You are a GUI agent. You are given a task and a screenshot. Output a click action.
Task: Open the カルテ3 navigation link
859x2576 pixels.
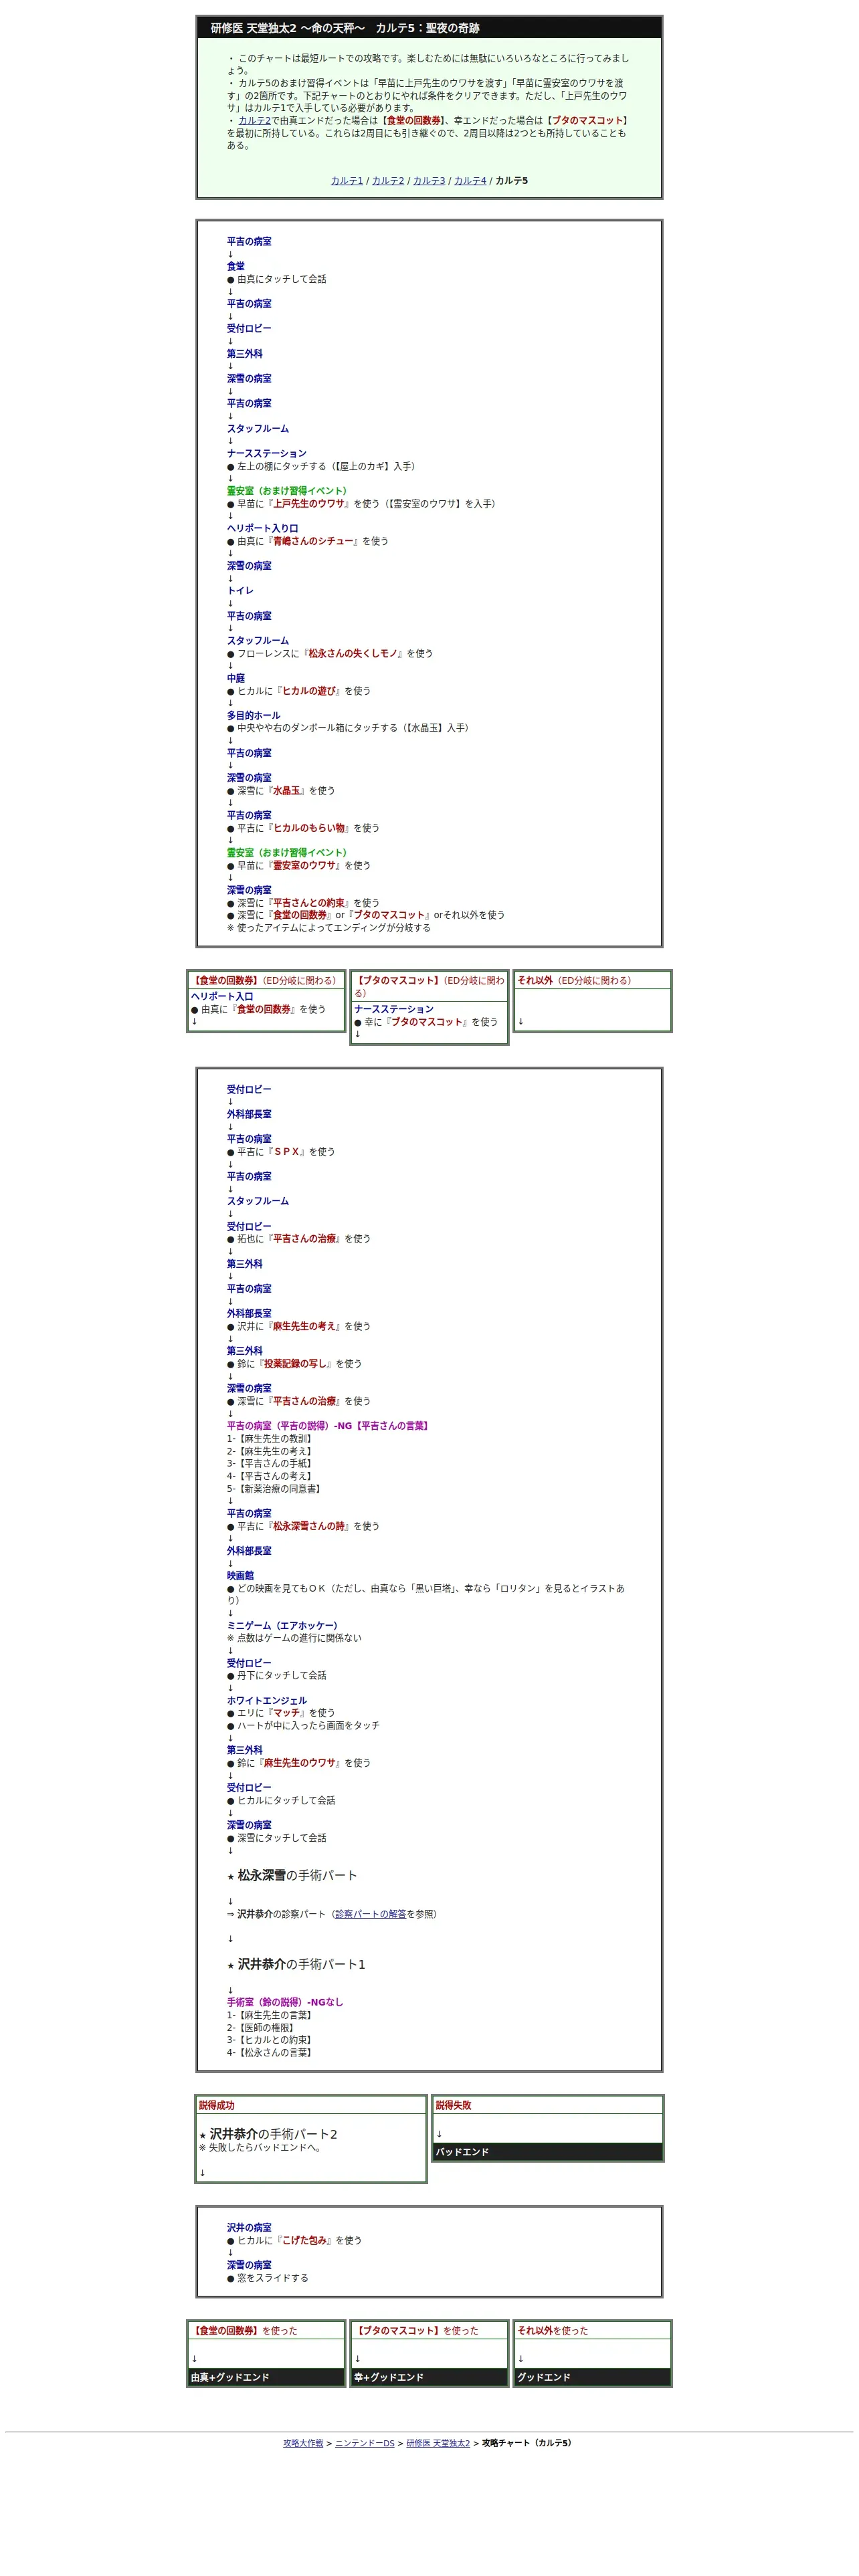[x=429, y=181]
